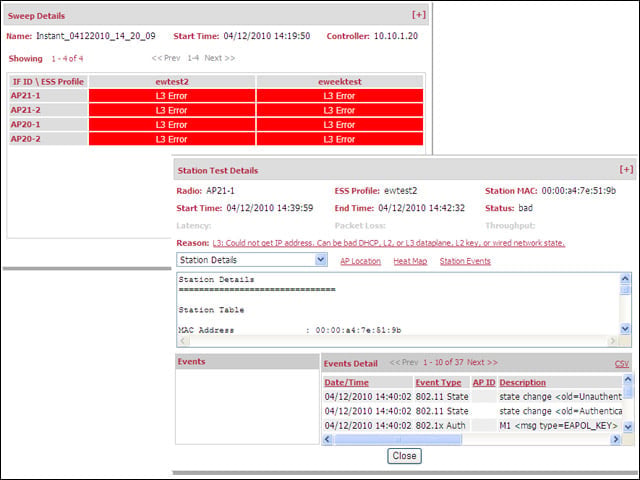
Task: Click L3 Error cell for AP21-2 ewtest2
Action: [x=172, y=110]
